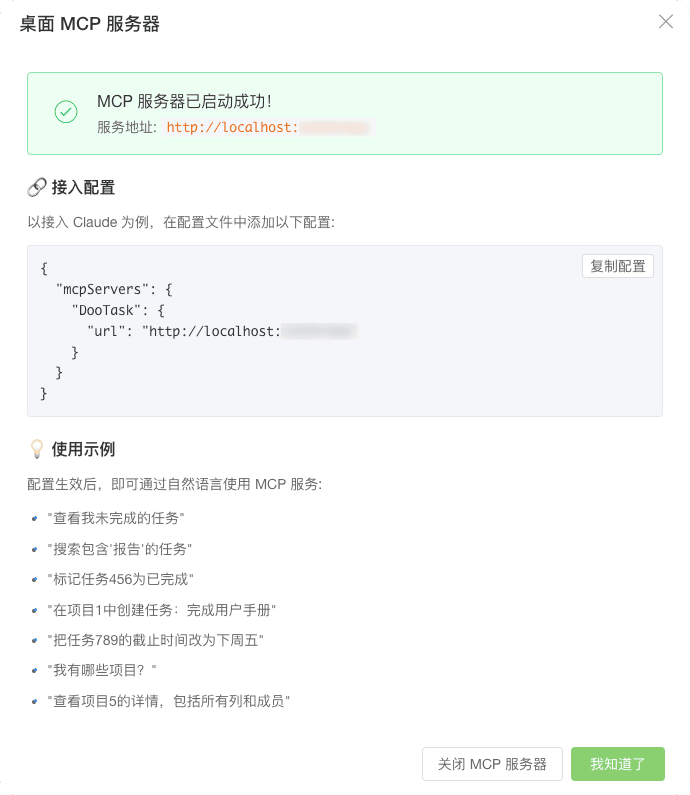Select the example changing 任务789 deadline
The width and height of the screenshot is (690, 795).
(x=155, y=640)
